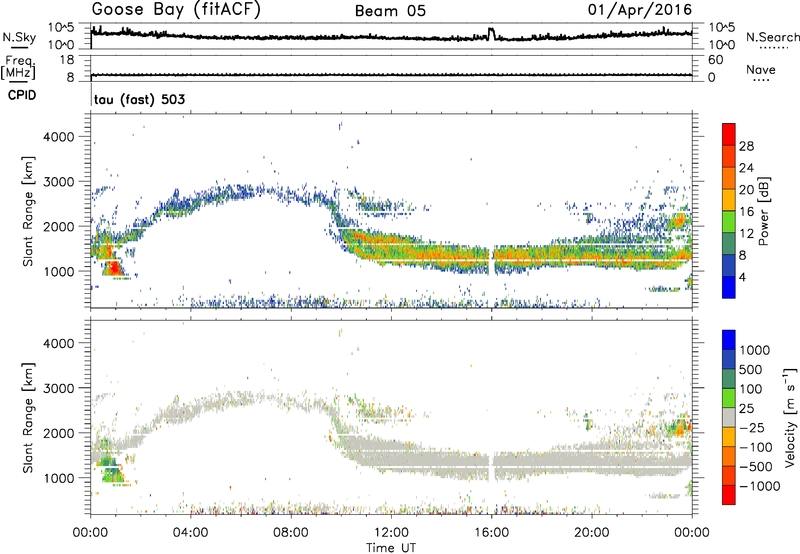800x554 pixels.
Task: Click the '3000' tick in the power panel
Action: 59,182
